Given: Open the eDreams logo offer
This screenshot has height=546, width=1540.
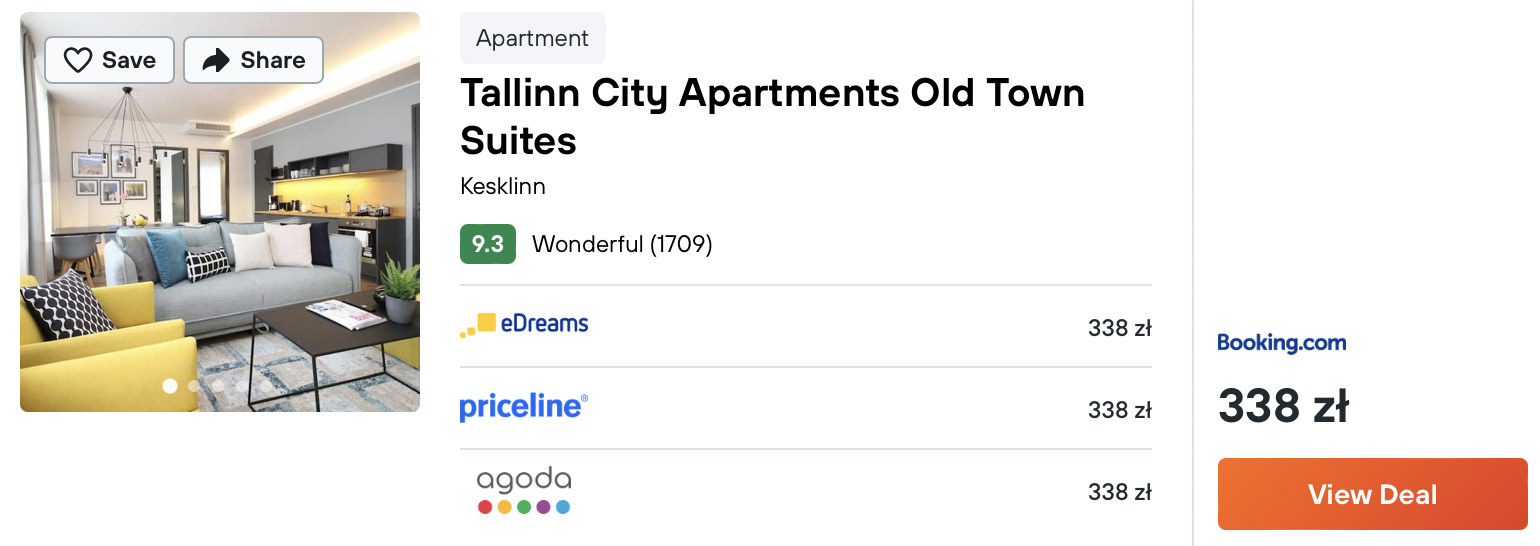Looking at the screenshot, I should pos(524,325).
